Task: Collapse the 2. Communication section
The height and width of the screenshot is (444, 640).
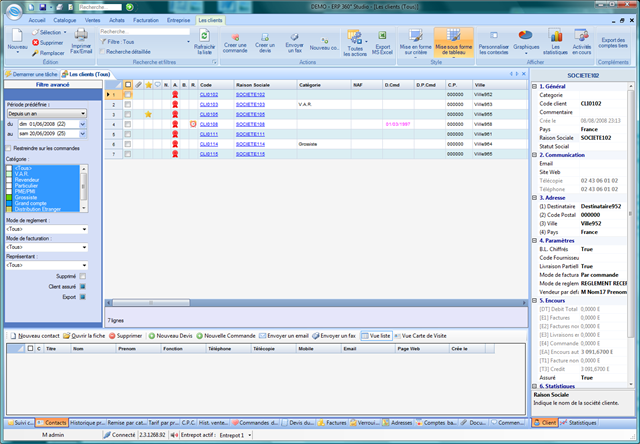Action: [x=534, y=155]
